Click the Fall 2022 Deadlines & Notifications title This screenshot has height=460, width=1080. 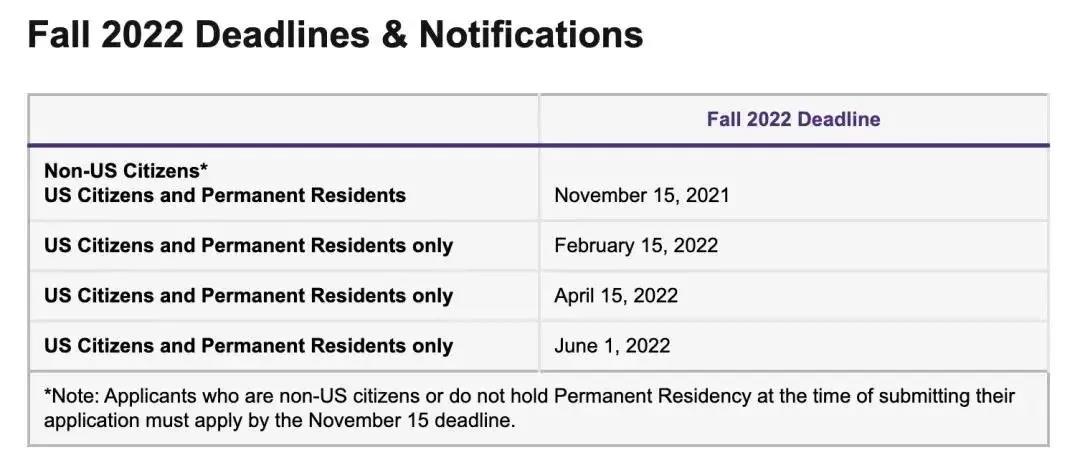tap(335, 36)
